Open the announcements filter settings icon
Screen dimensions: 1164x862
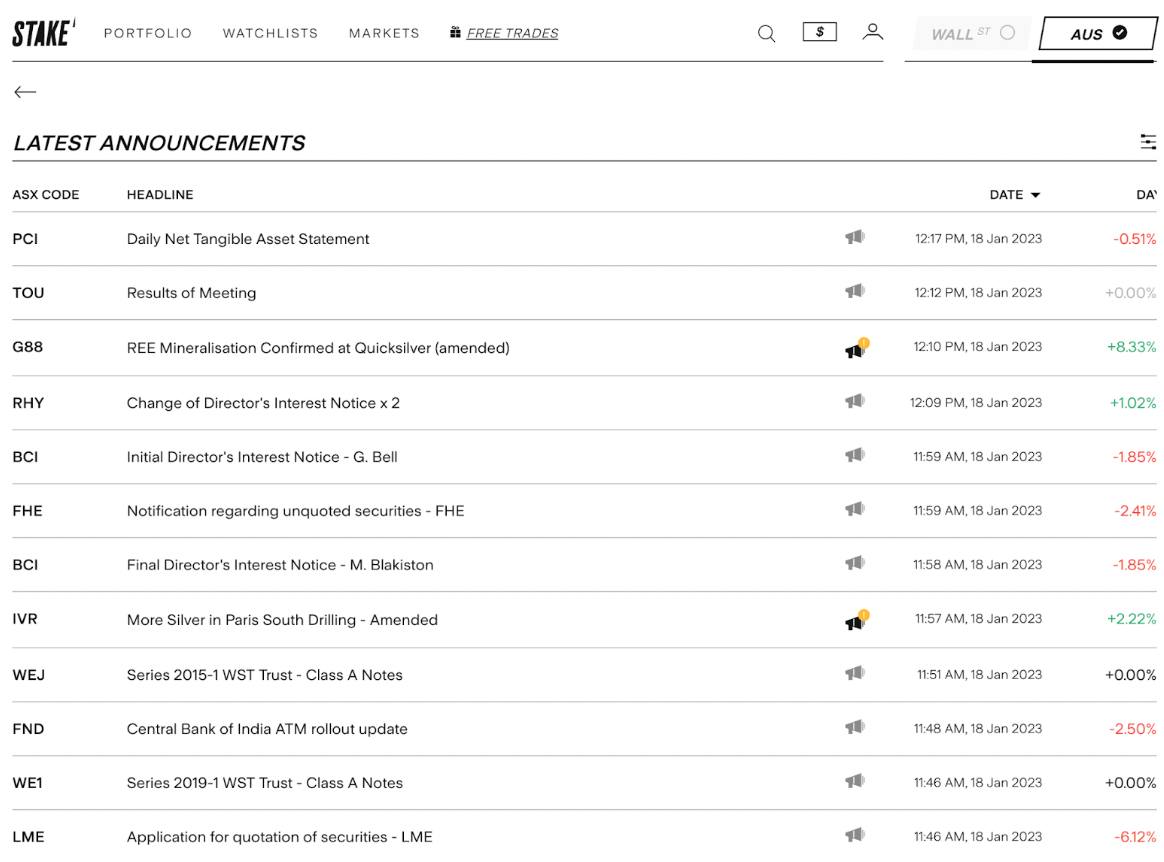[x=1148, y=142]
